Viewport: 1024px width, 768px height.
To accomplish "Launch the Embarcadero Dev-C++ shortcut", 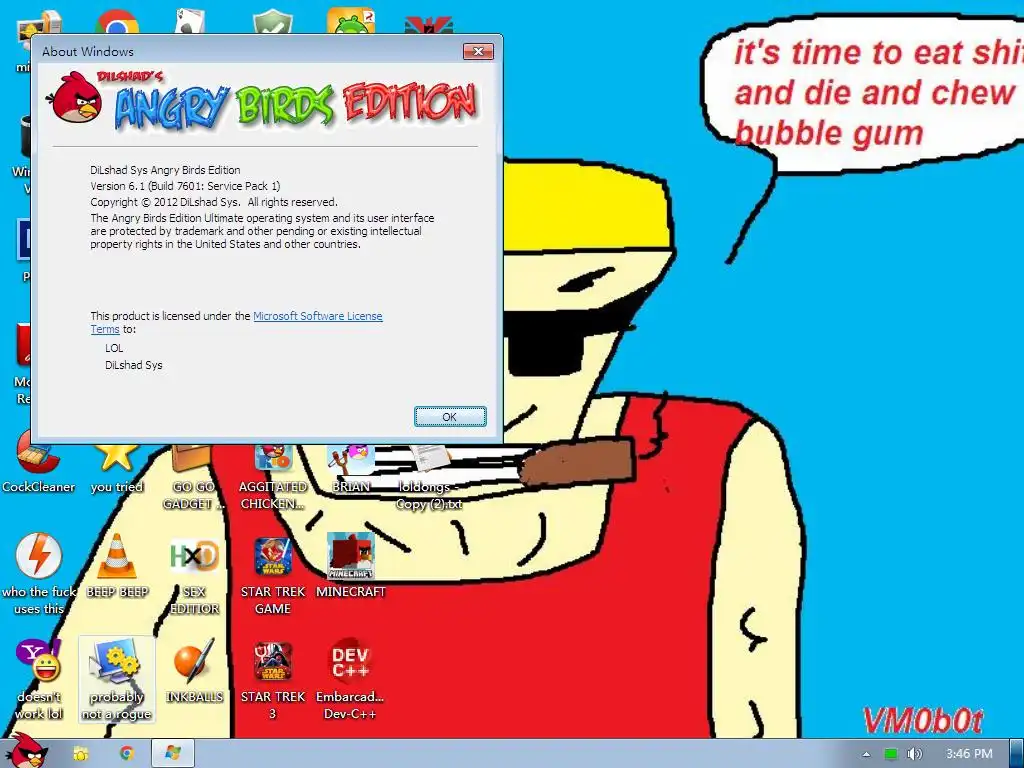I will 350,679.
